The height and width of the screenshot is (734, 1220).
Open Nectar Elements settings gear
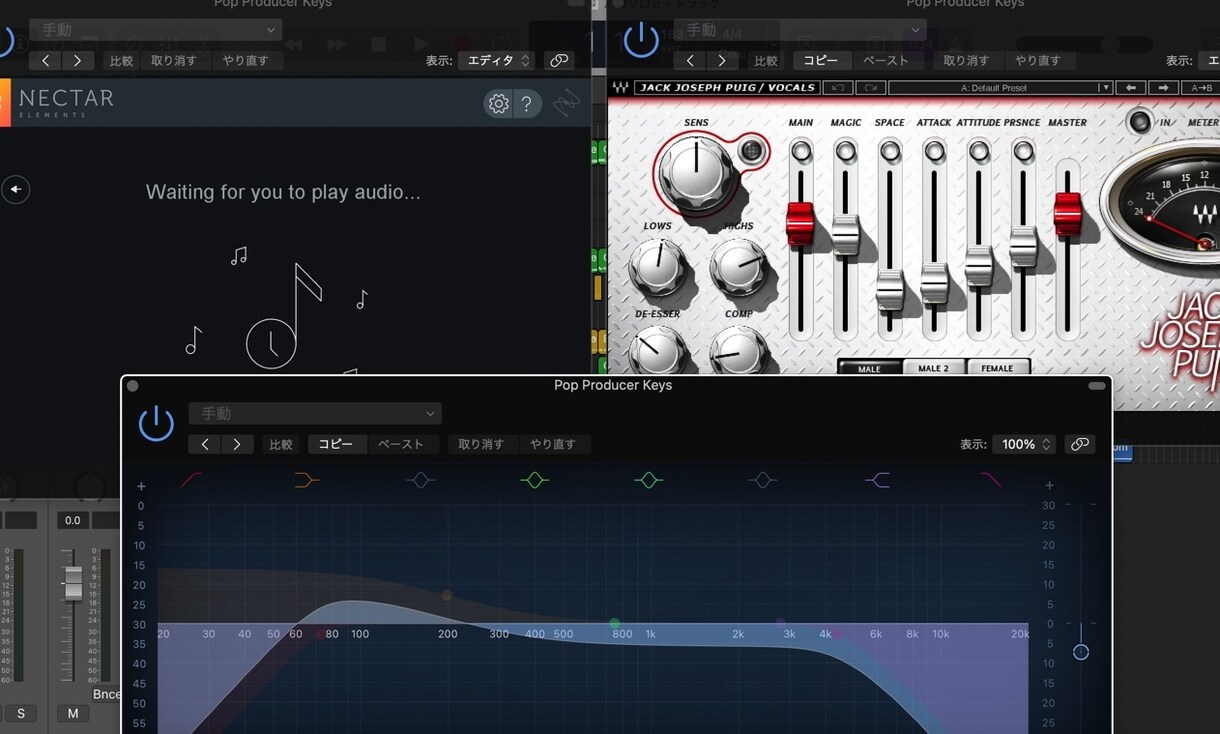coord(498,103)
